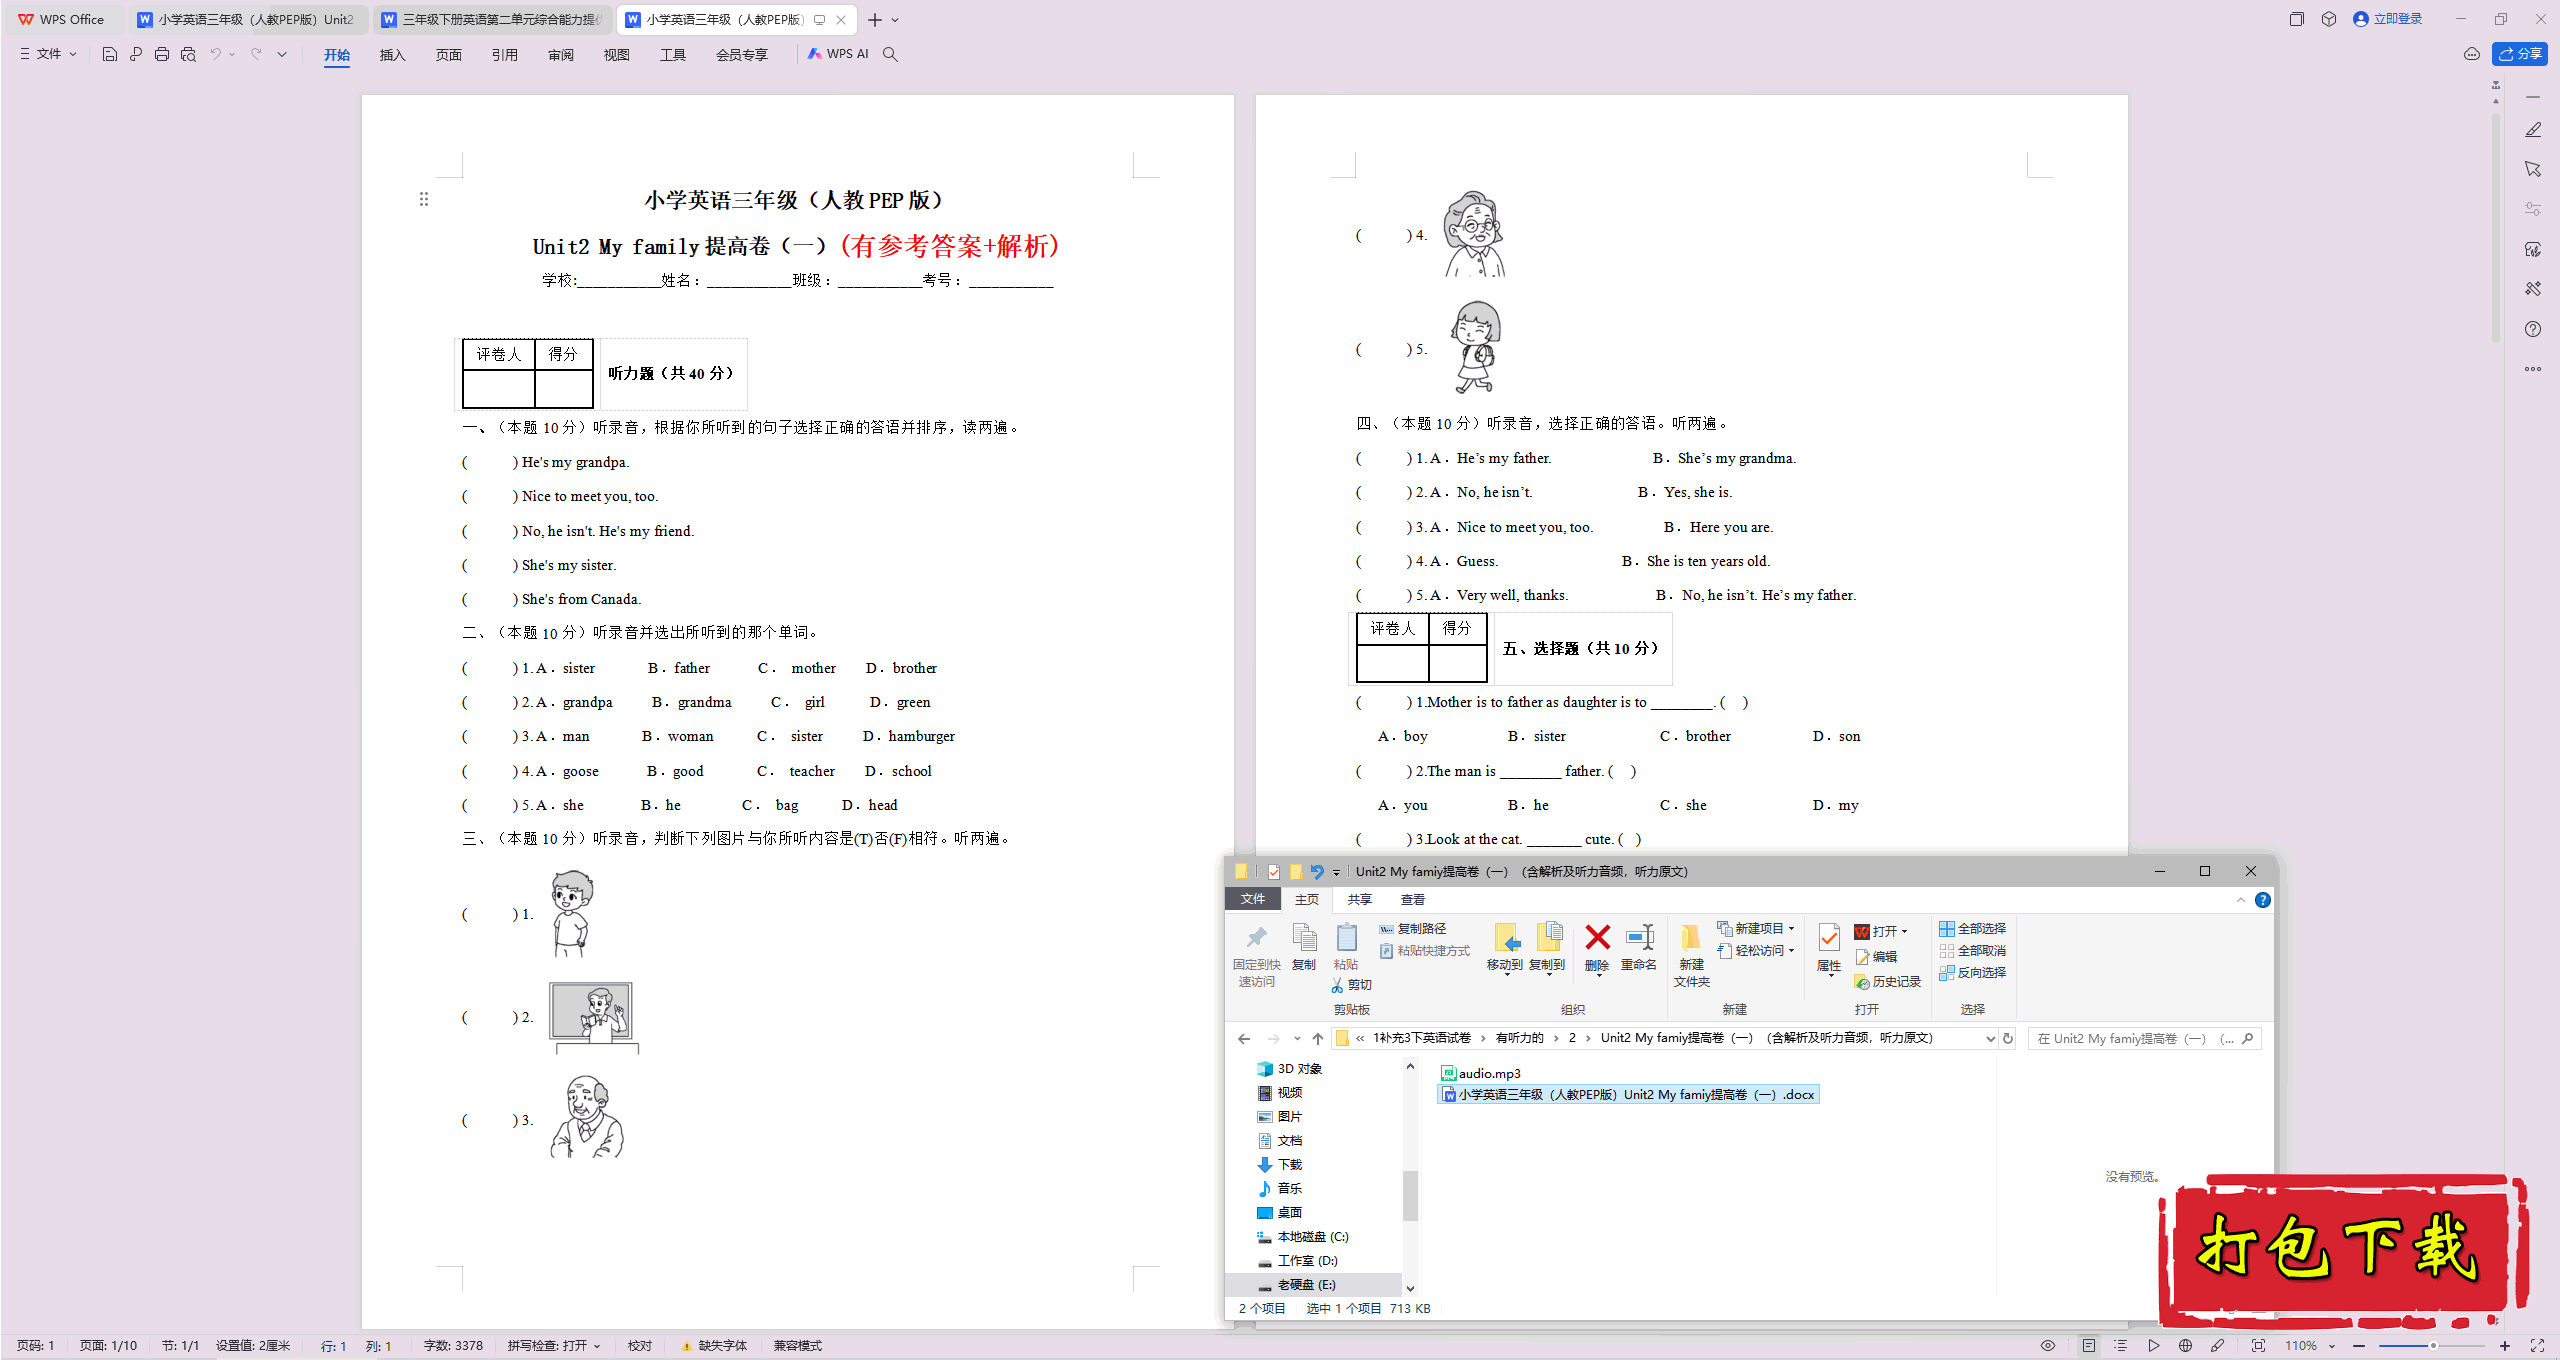Click the 立即登录 button
This screenshot has height=1360, width=2560.
pyautogui.click(x=2396, y=19)
